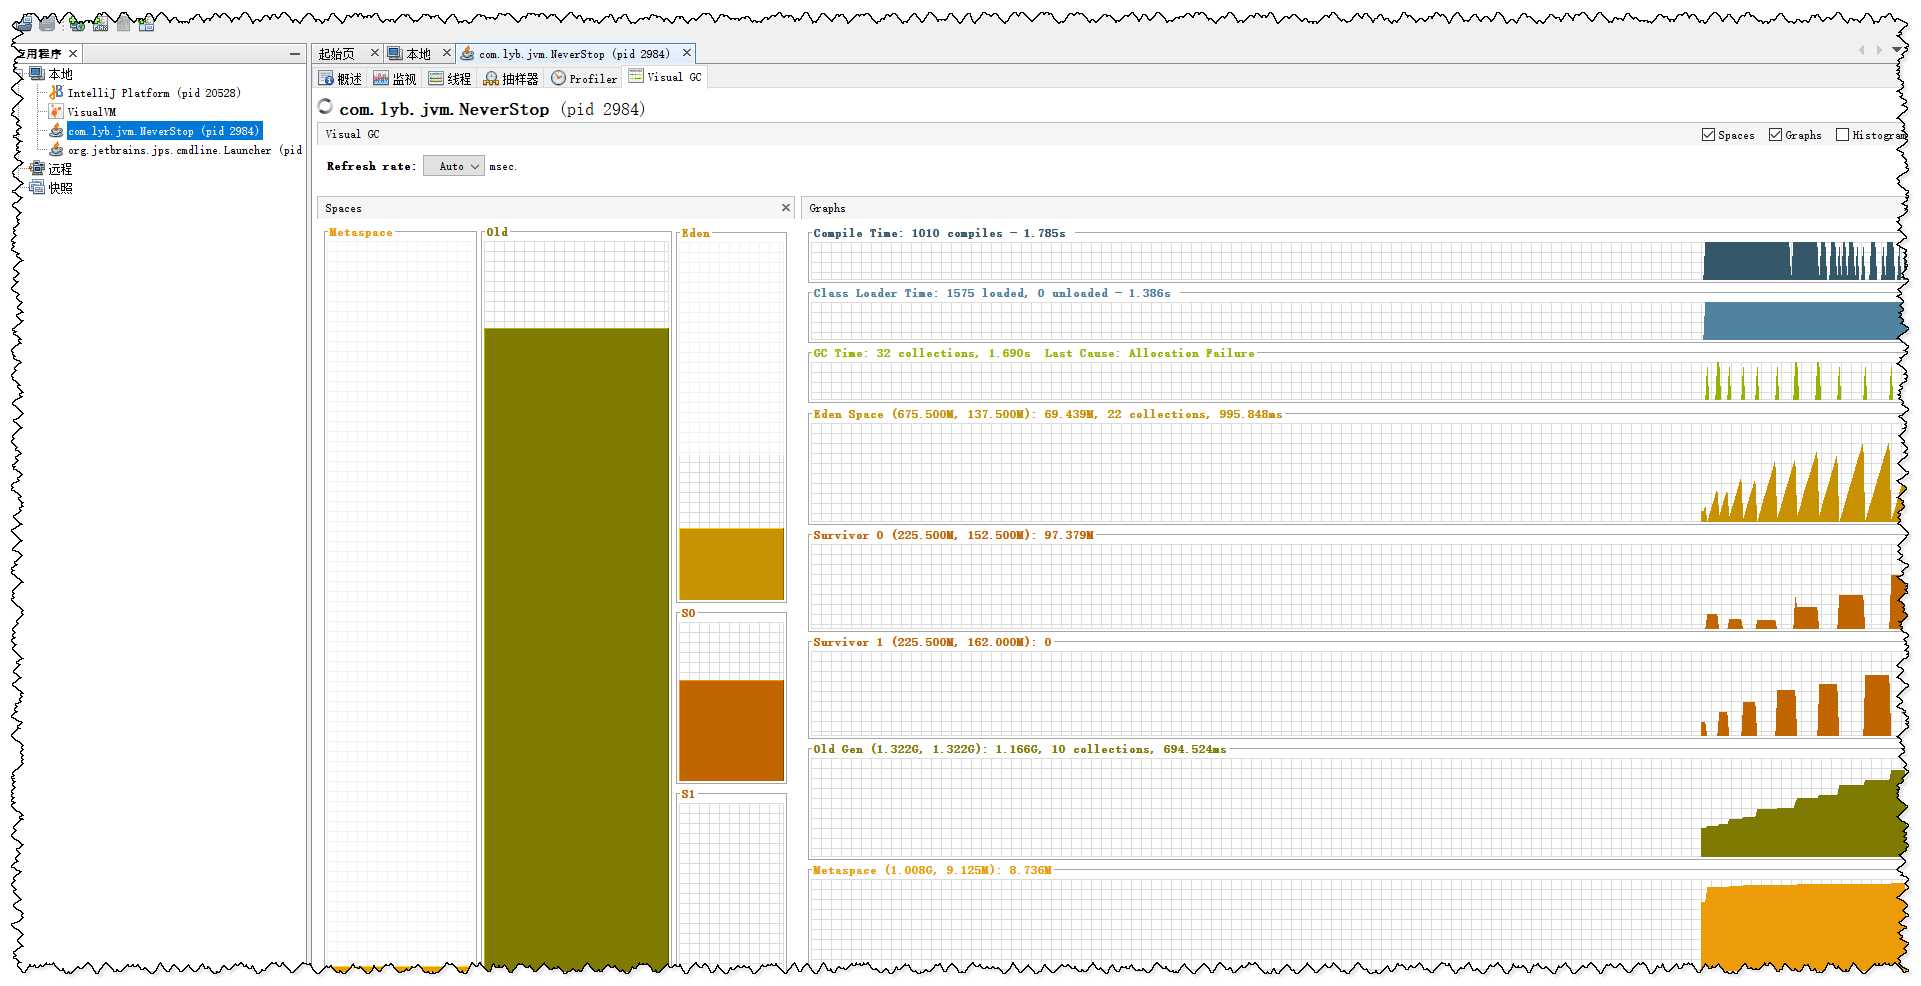Close the com.lyb.jvm.NeverStop (pid 2984) tab

[x=687, y=53]
